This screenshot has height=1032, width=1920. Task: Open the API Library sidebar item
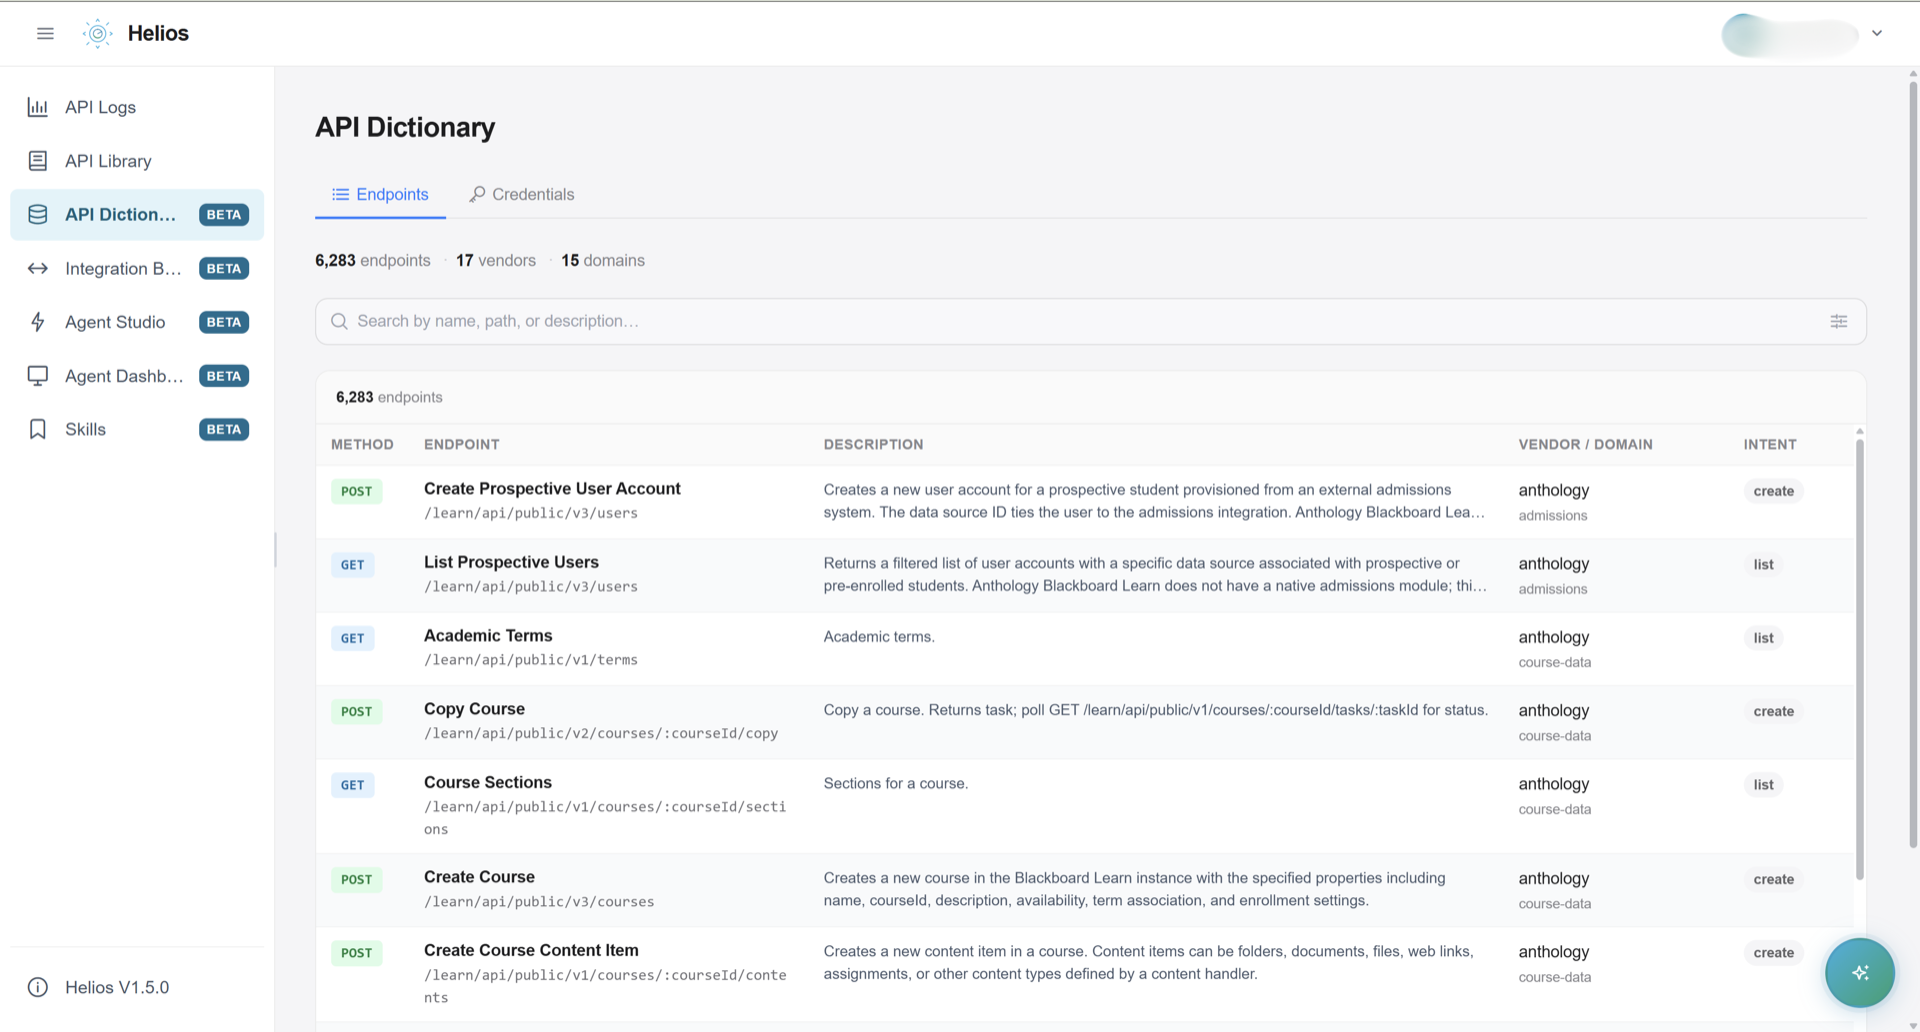pos(137,161)
